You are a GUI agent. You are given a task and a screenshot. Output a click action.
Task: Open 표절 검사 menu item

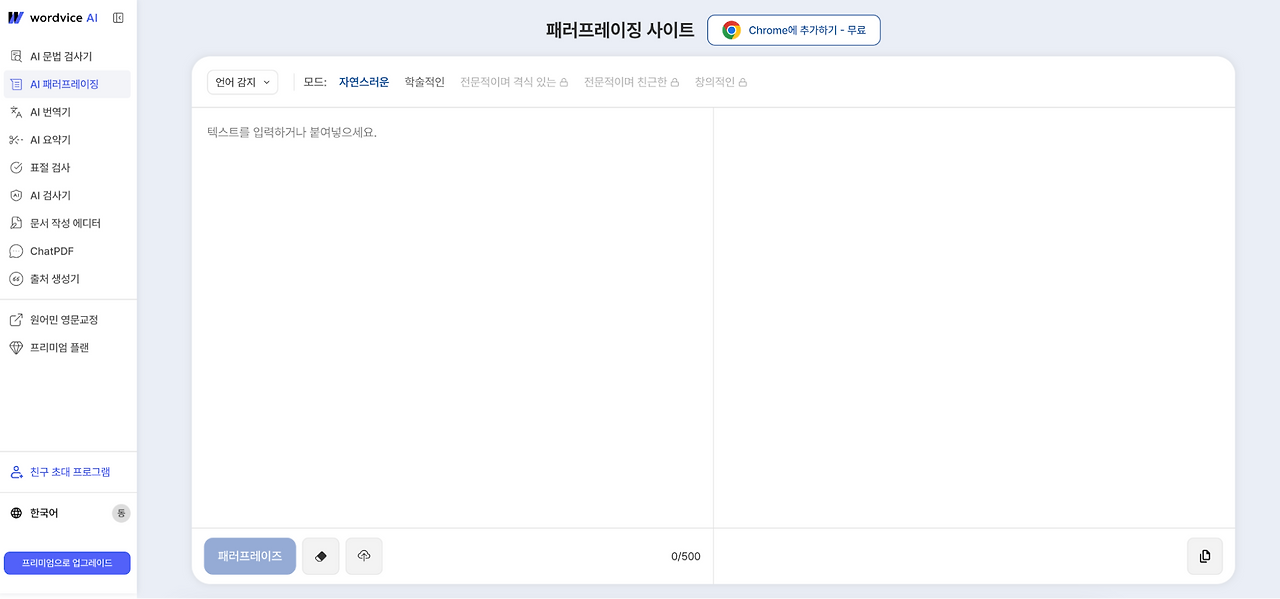coord(66,168)
